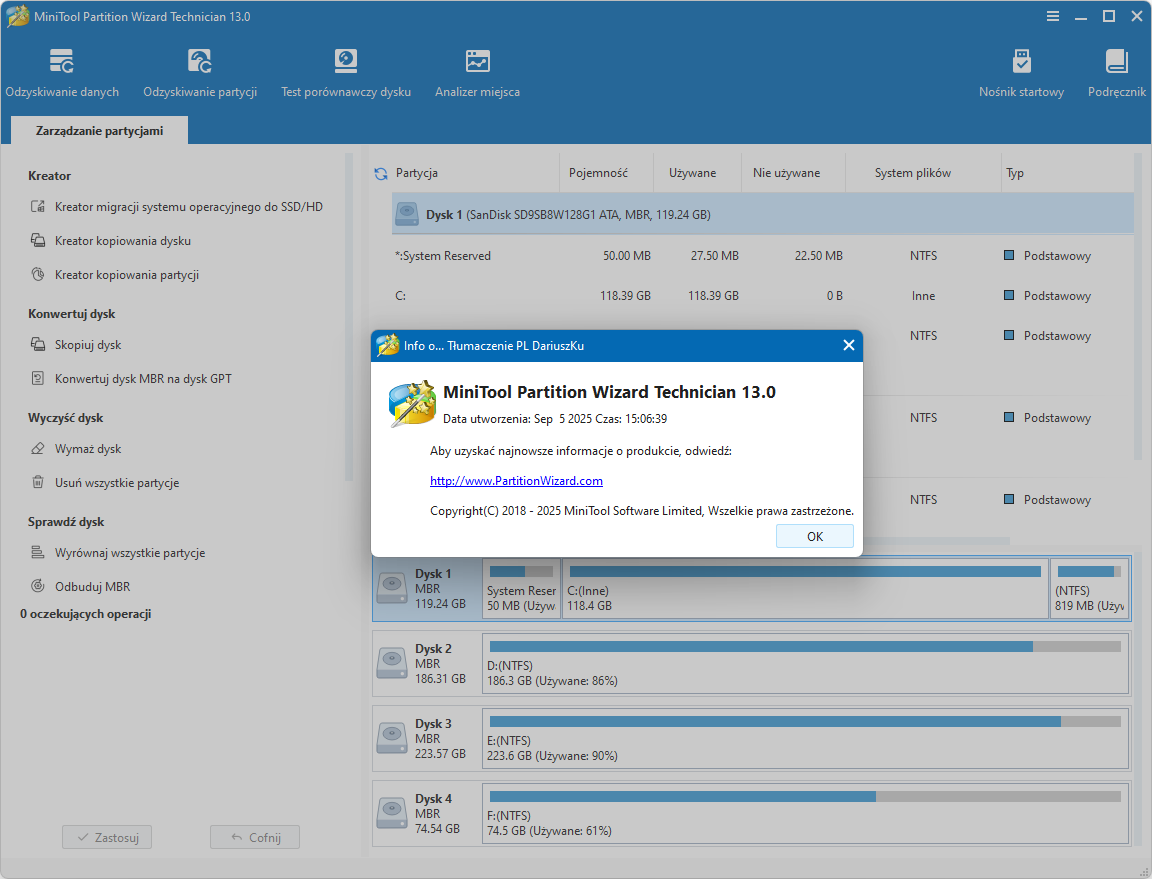Screen dimensions: 1152x879
Task: Select System Reser 50 MB block in Dysk 1
Action: point(521,589)
